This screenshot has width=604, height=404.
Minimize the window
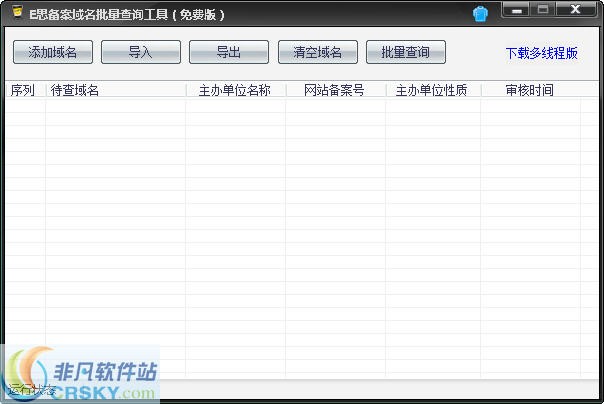coord(517,10)
